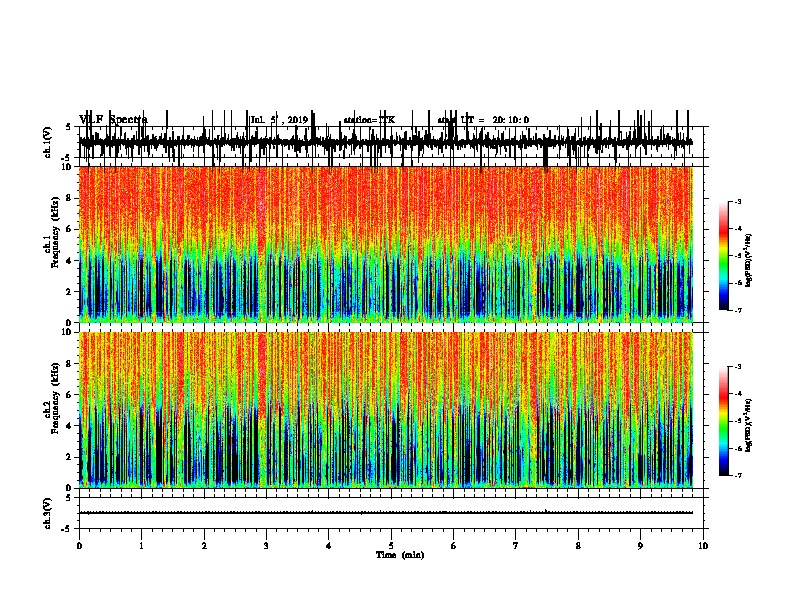This screenshot has height=612, width=792.
Task: Click the time-axis tick label 4
Action: click(329, 546)
